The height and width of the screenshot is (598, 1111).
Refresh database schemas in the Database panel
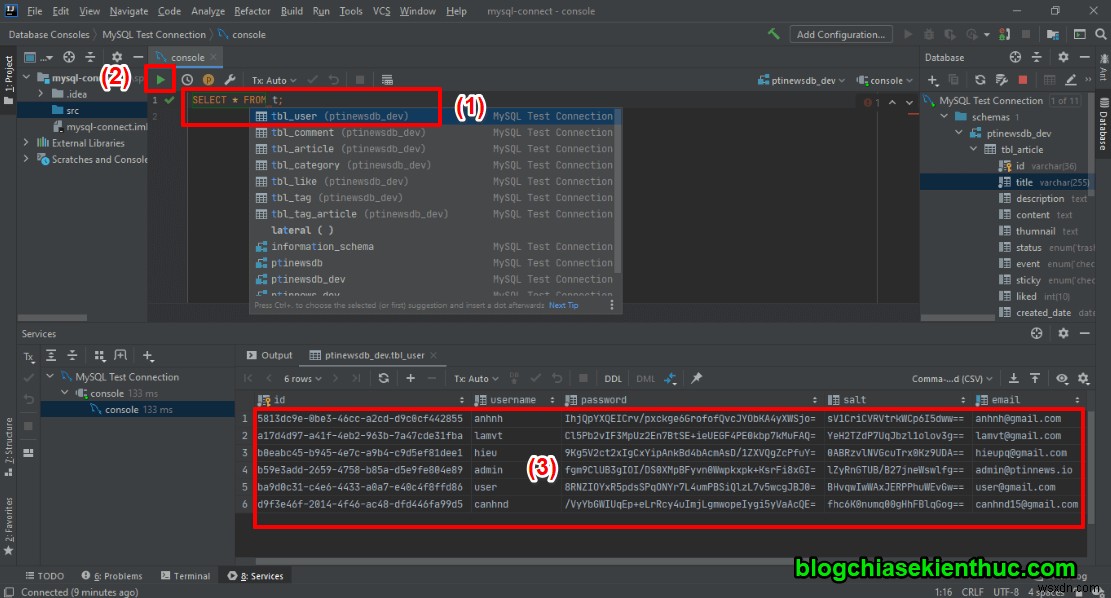point(980,79)
